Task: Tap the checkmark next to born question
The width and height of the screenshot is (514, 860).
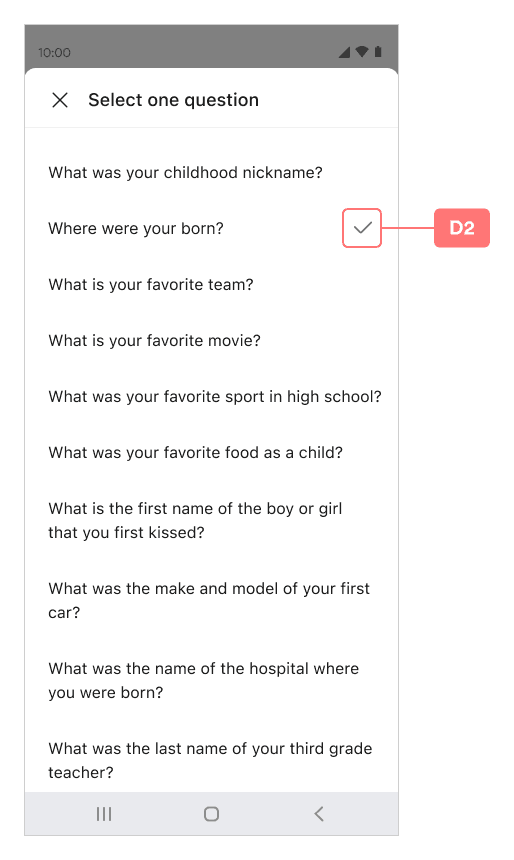Action: (362, 228)
